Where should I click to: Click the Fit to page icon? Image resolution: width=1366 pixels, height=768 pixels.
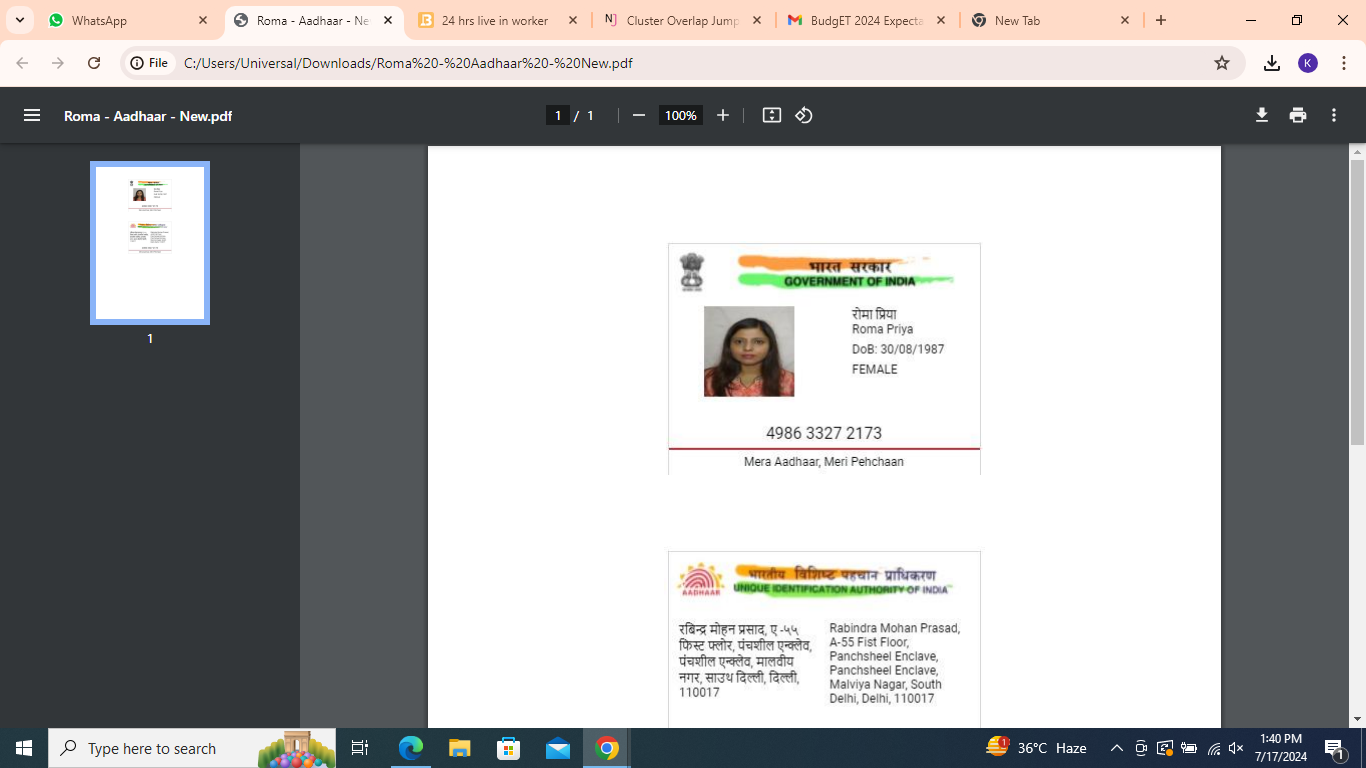[x=771, y=115]
